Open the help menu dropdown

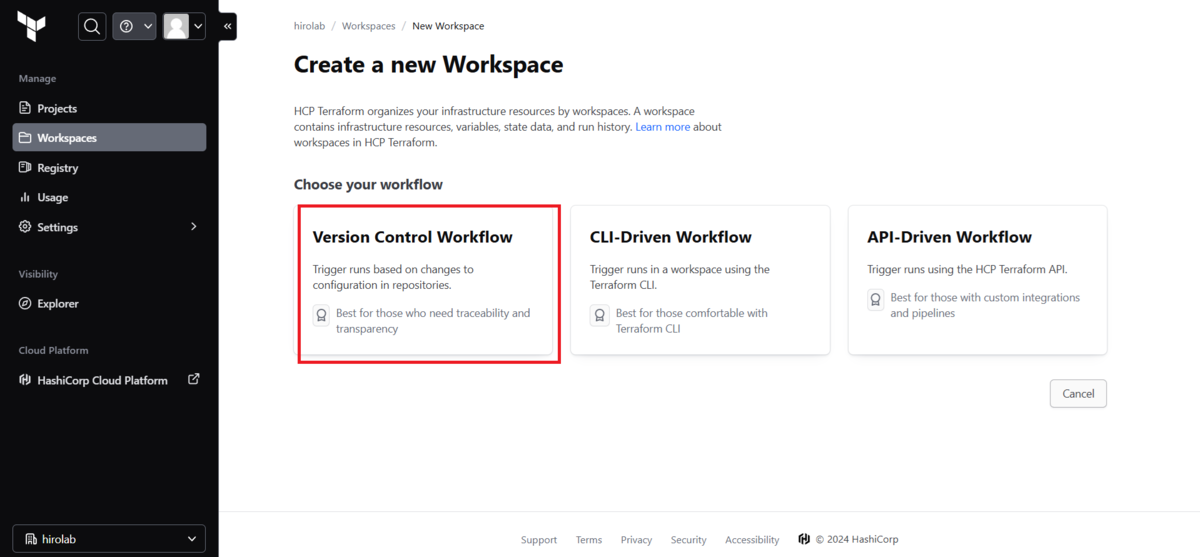[x=134, y=27]
